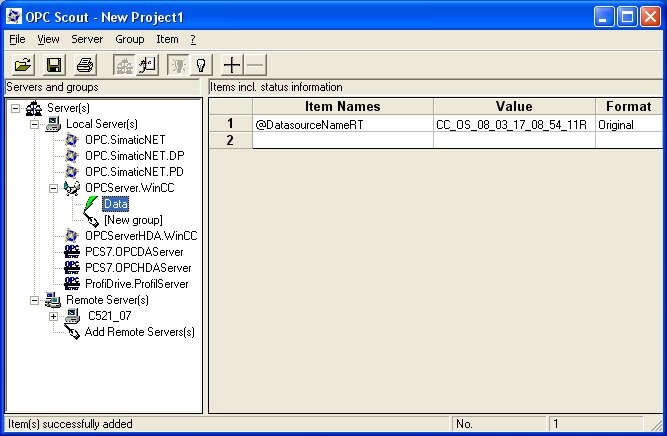The height and width of the screenshot is (436, 667).
Task: Select row header number 2
Action: [x=231, y=140]
